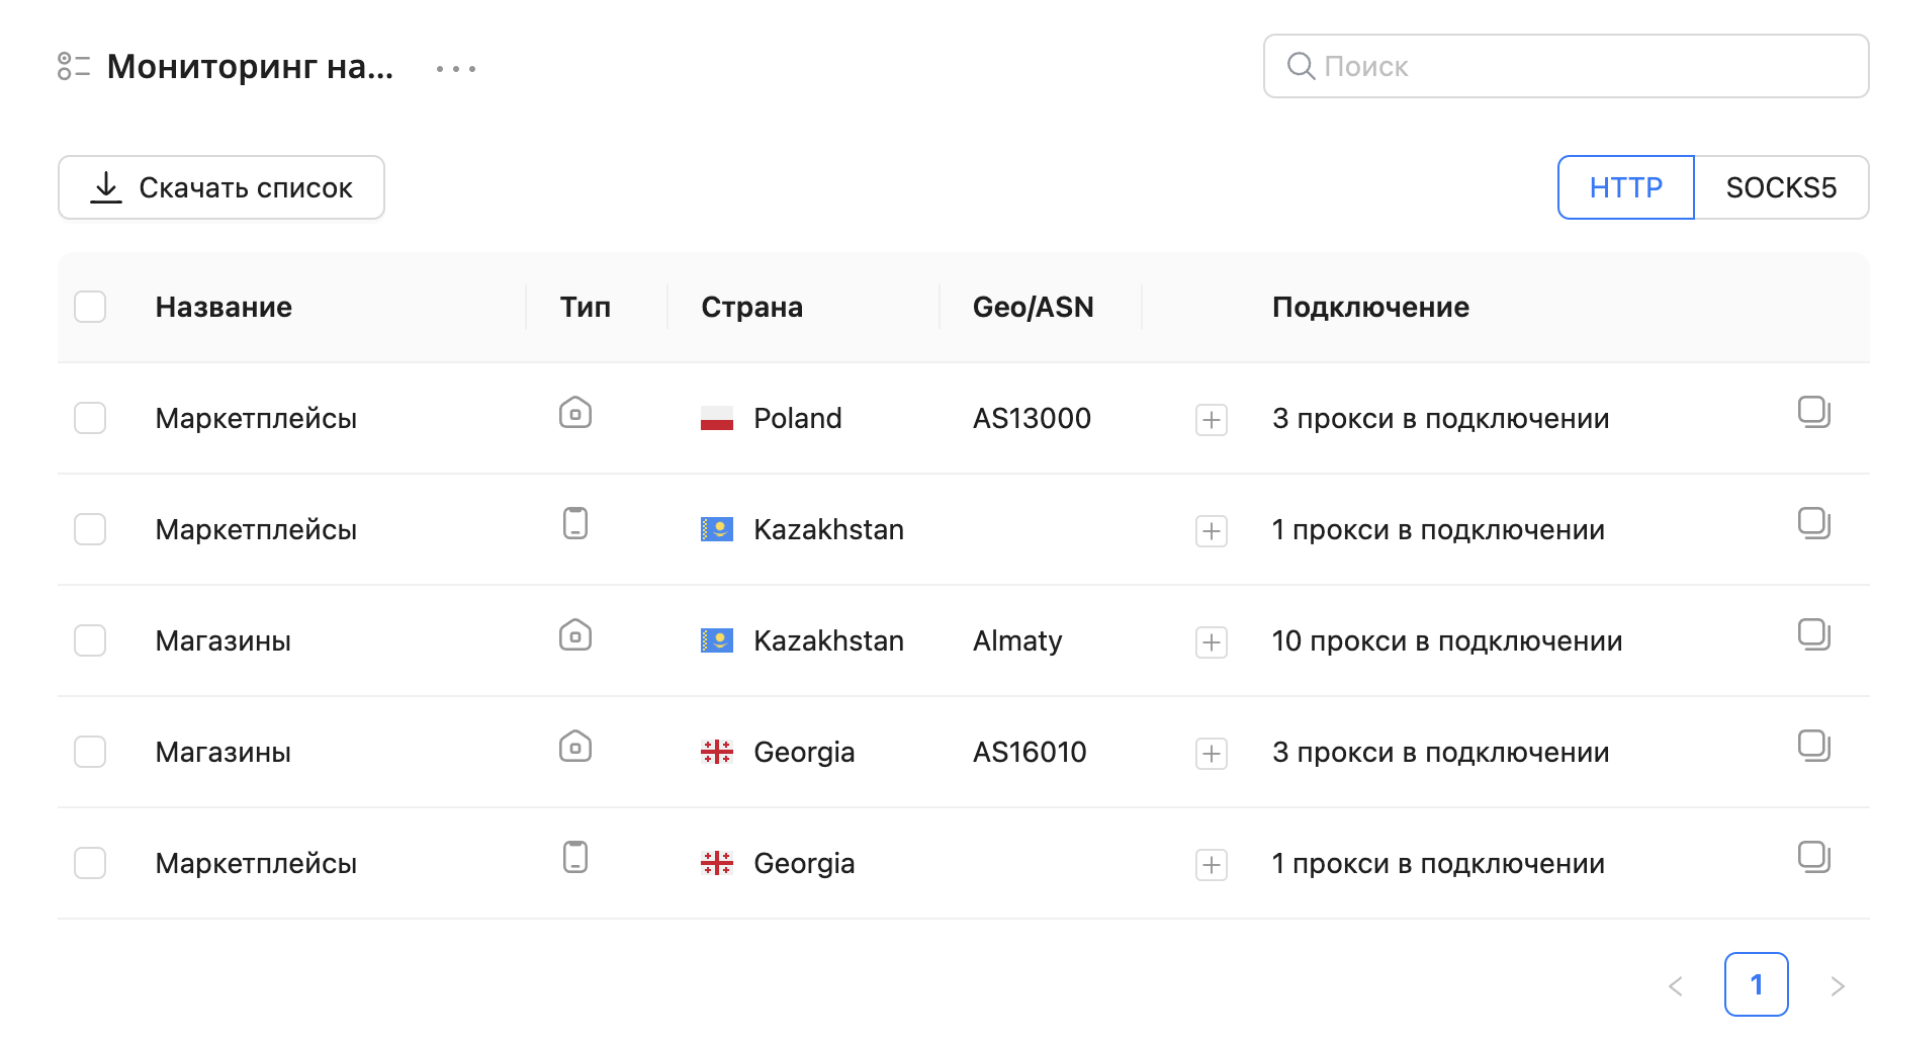Click the residential type icon in Poland row
Image resolution: width=1906 pixels, height=1048 pixels.
coord(575,413)
